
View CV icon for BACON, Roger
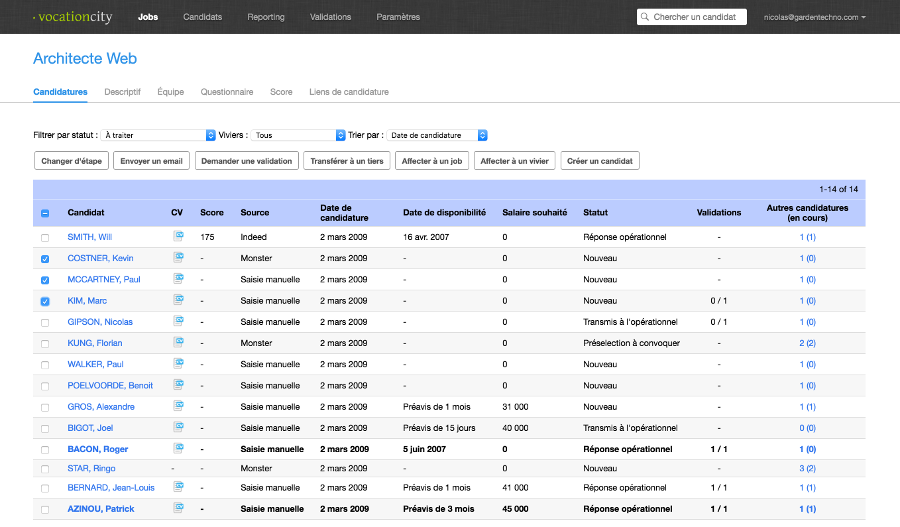[x=178, y=449]
